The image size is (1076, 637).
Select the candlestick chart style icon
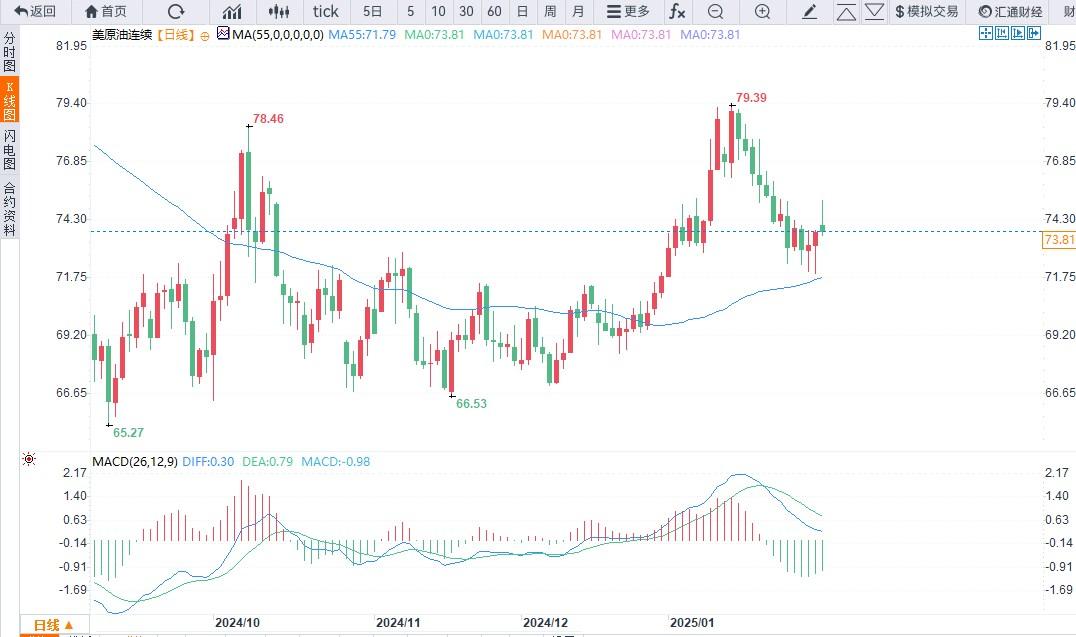tap(280, 12)
